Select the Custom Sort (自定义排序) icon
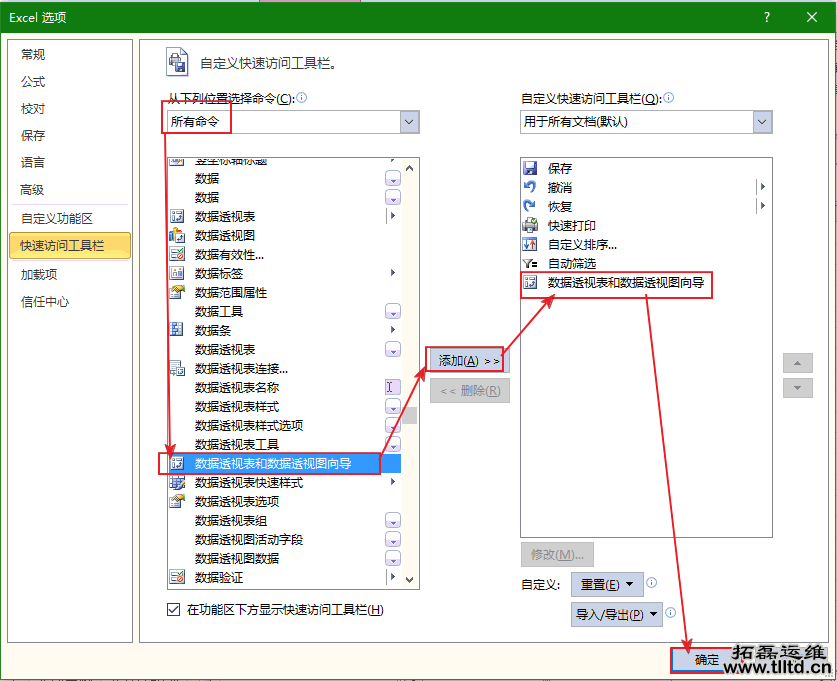The width and height of the screenshot is (837, 681). [x=530, y=244]
